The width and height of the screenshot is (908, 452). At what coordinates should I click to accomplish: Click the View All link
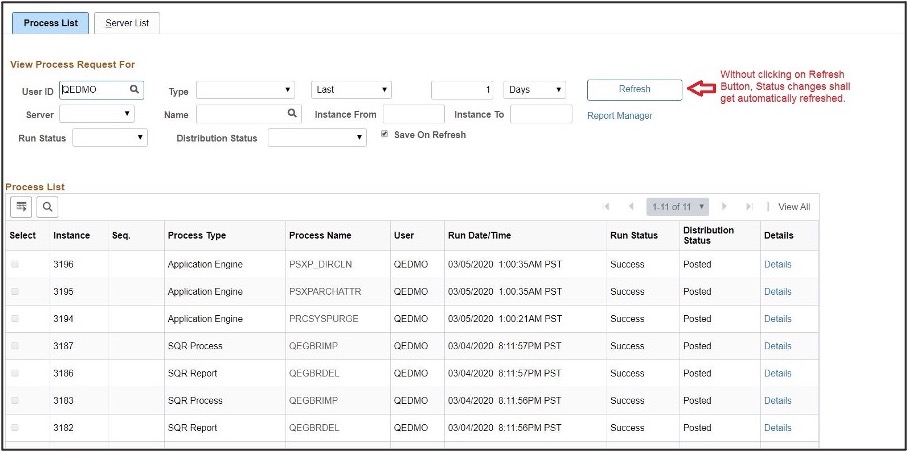coord(794,207)
